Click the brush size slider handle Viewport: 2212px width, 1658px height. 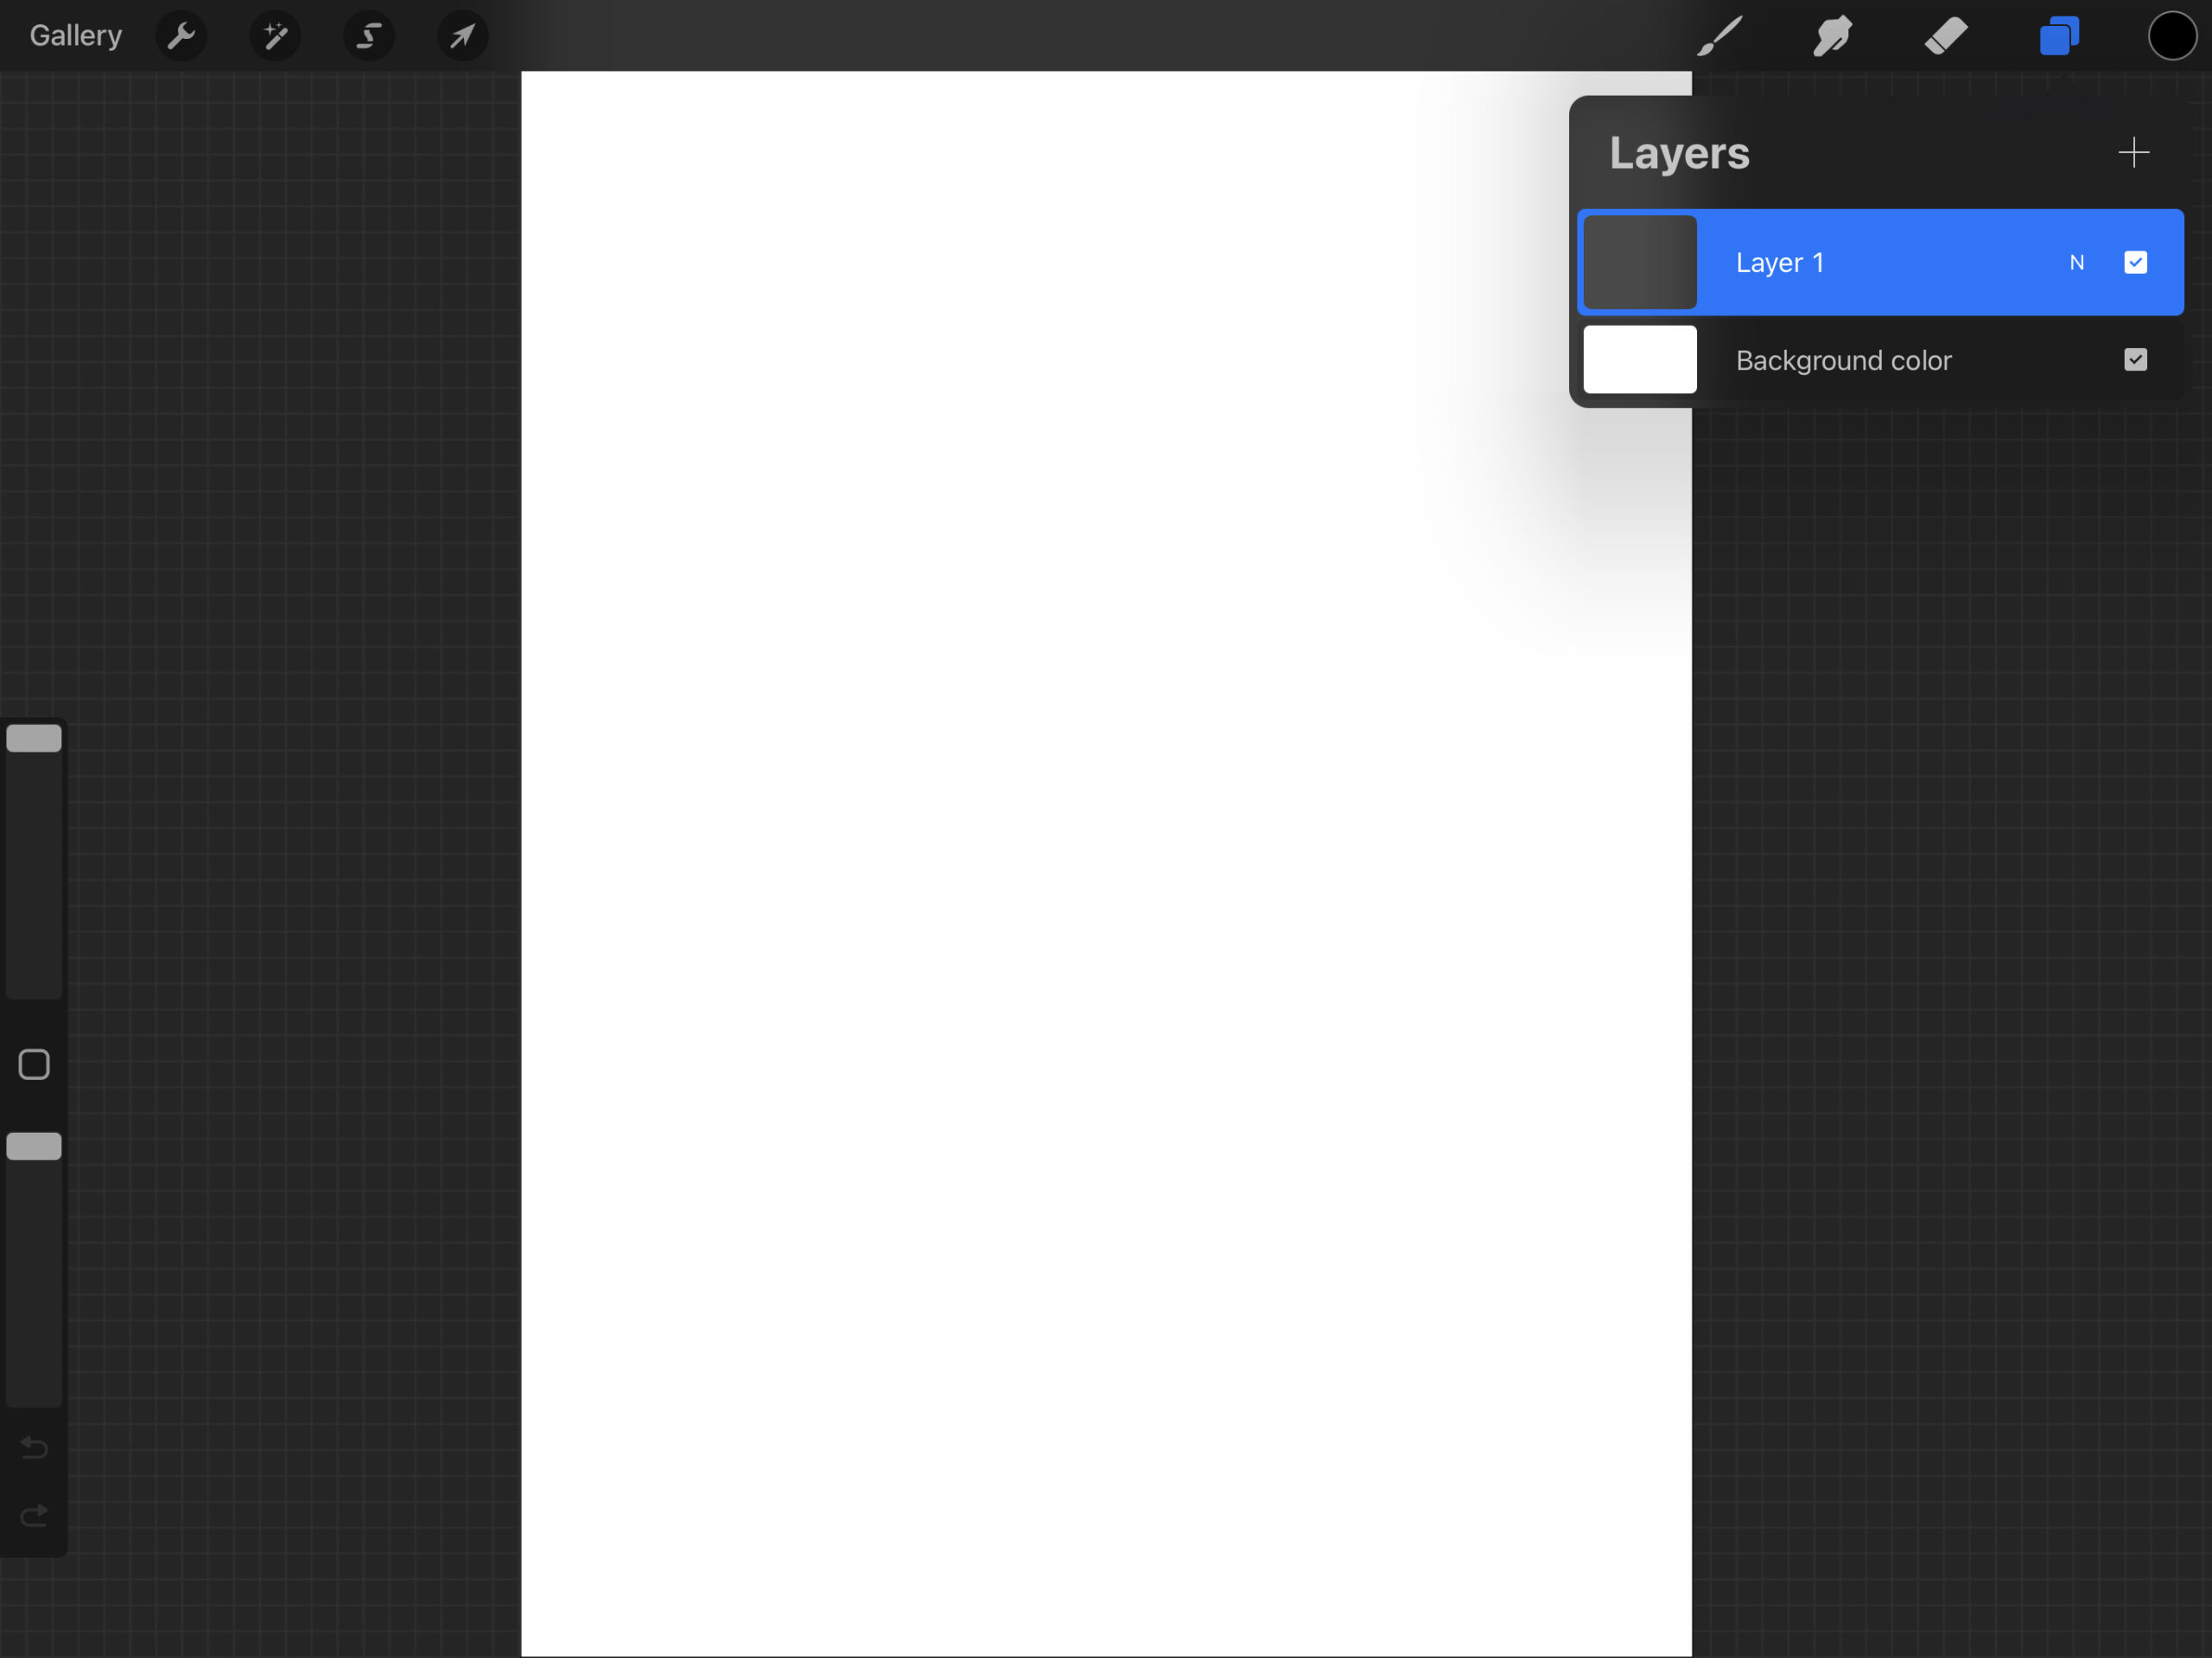(34, 738)
